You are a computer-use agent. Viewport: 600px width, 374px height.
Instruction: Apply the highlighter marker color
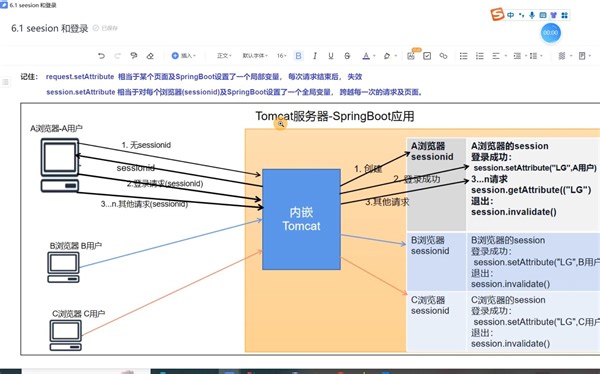click(x=387, y=56)
